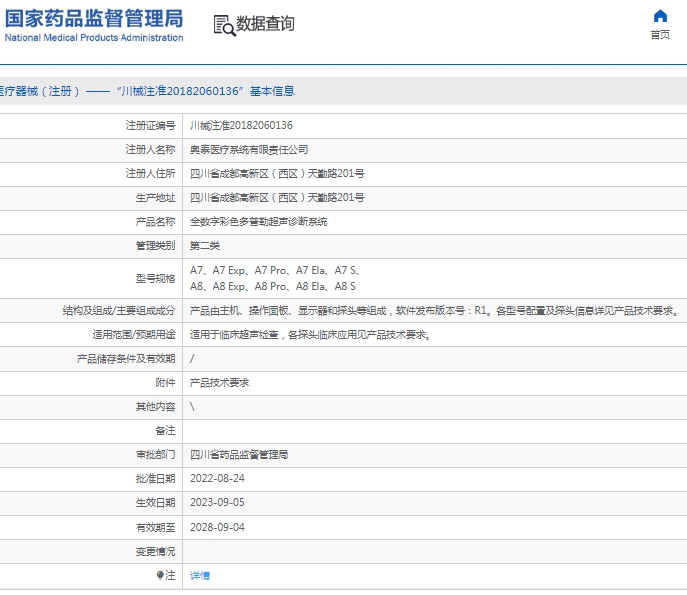Viewport: 687px width, 595px height.
Task: Select registrant name 奥泰医疗系统有限责任公司
Action: (249, 150)
